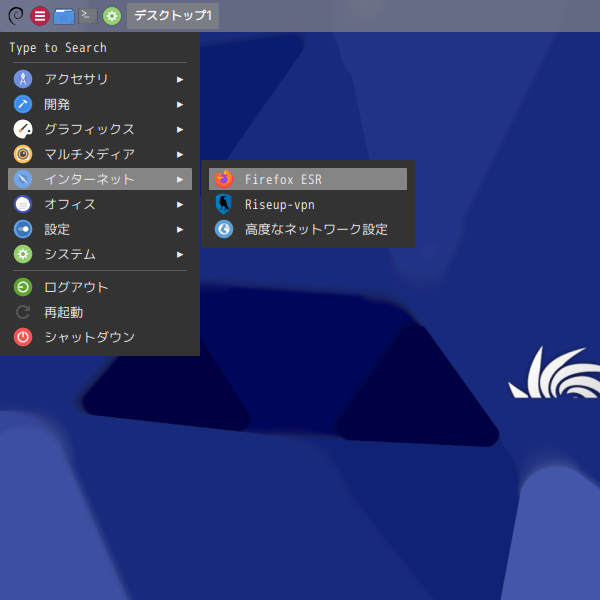Open the 設定 category
600x600 pixels.
tap(100, 229)
